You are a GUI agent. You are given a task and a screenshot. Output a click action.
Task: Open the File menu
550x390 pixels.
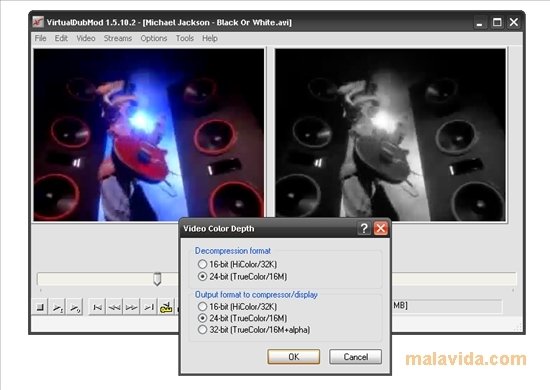pyautogui.click(x=40, y=38)
